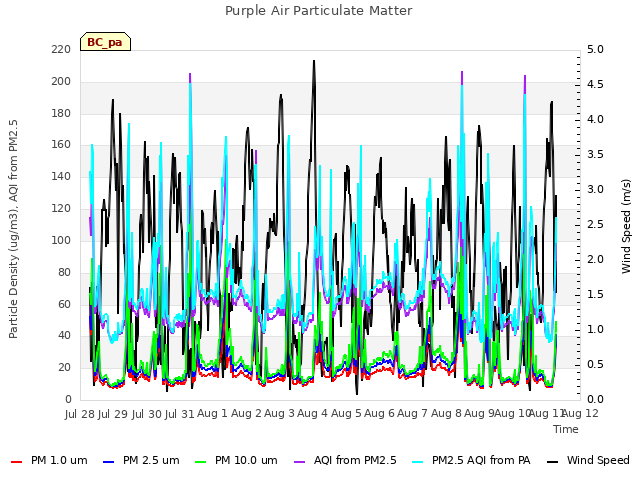Click the red PM 1.0 um legend swatch
Viewport: 640px width, 480px height.
(16, 462)
